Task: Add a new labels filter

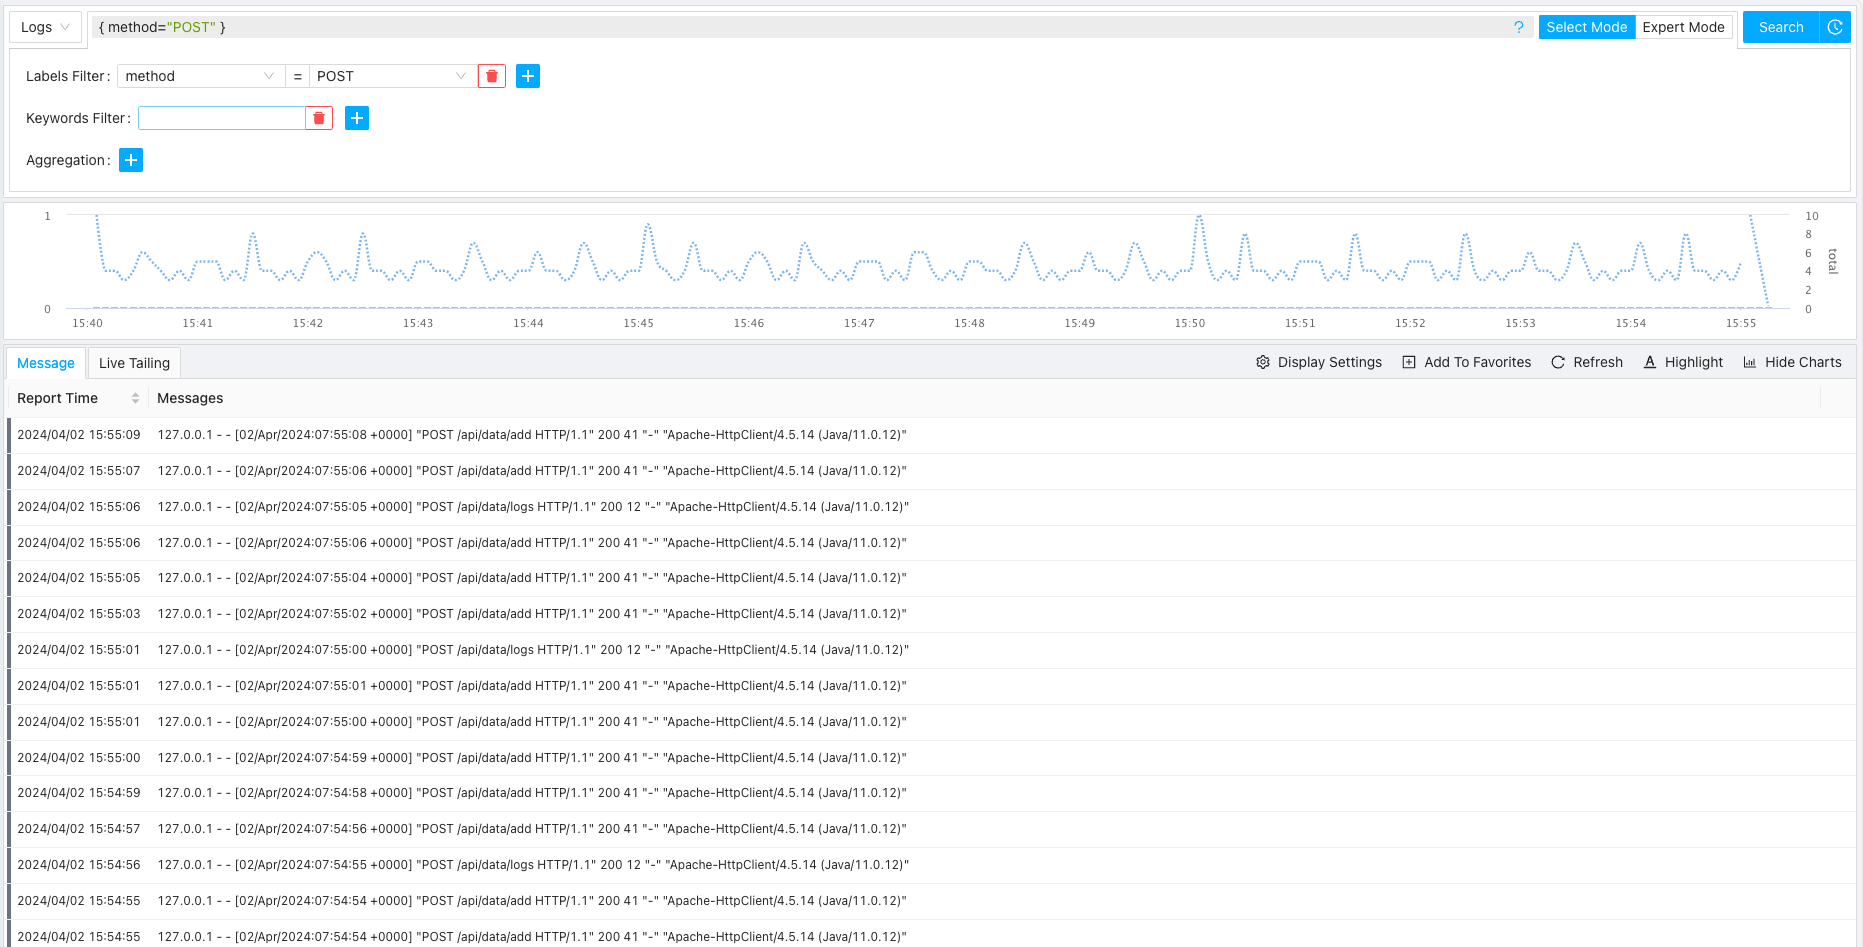Action: pyautogui.click(x=528, y=76)
